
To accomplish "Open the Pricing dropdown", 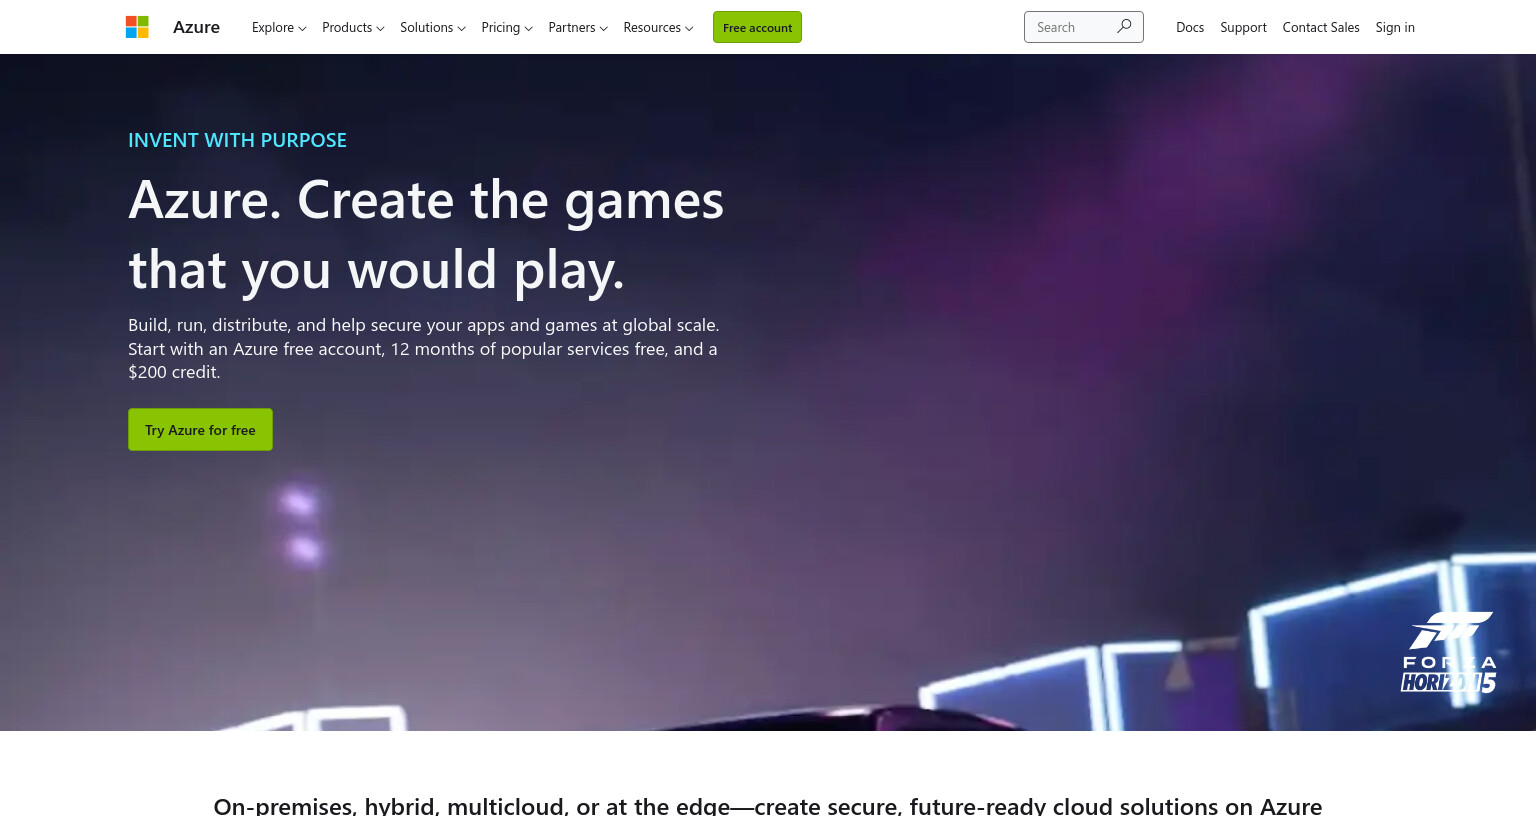I will coord(507,27).
